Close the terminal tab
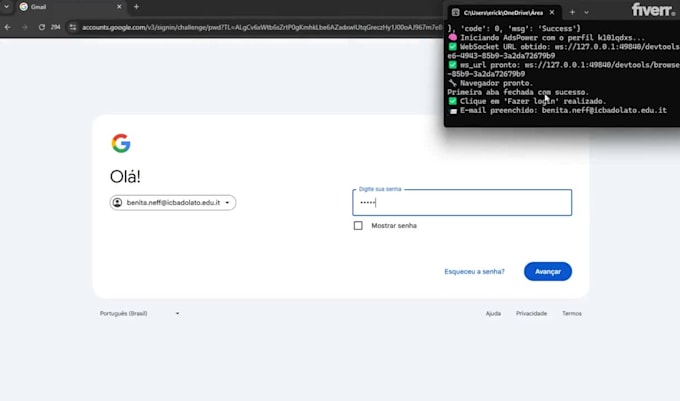Screen dimensions: 680x401 point(552,13)
